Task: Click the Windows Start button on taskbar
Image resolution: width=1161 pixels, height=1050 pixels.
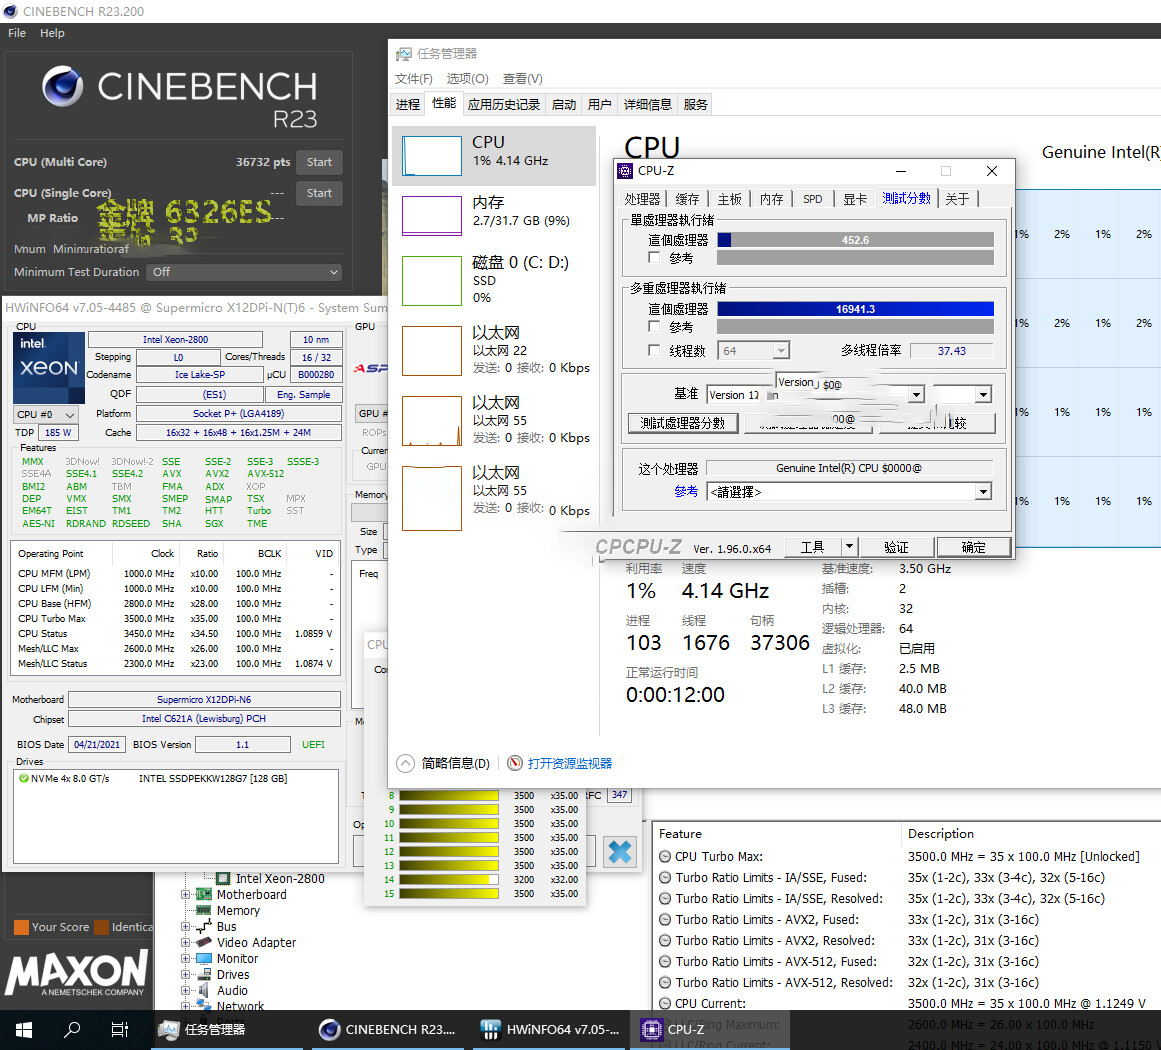Action: (23, 1029)
